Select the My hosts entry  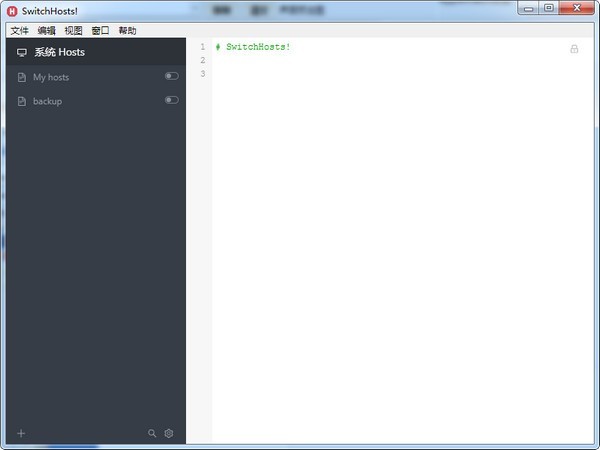tap(96, 77)
